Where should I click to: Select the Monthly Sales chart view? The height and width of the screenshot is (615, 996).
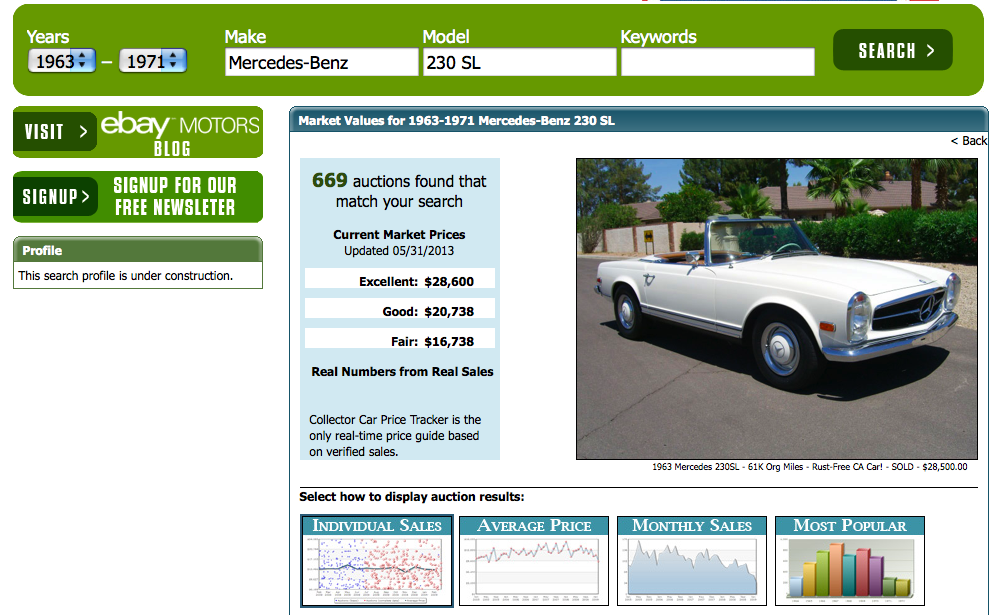(692, 561)
